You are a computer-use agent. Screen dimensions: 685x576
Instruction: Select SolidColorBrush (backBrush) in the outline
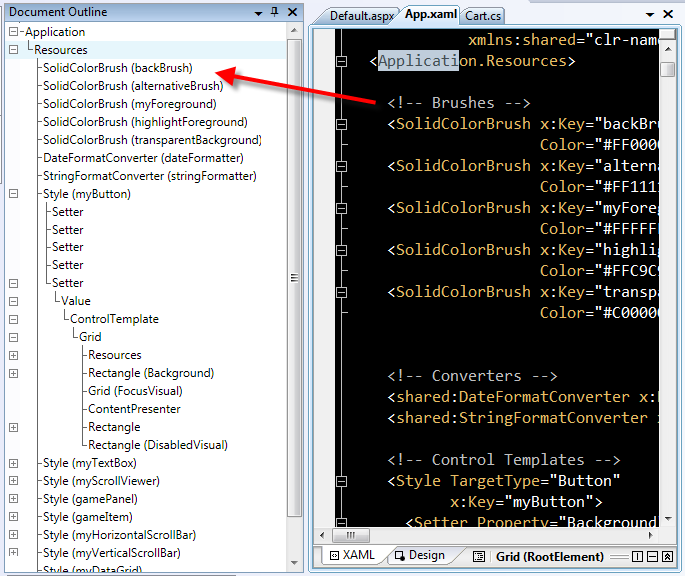(117, 68)
